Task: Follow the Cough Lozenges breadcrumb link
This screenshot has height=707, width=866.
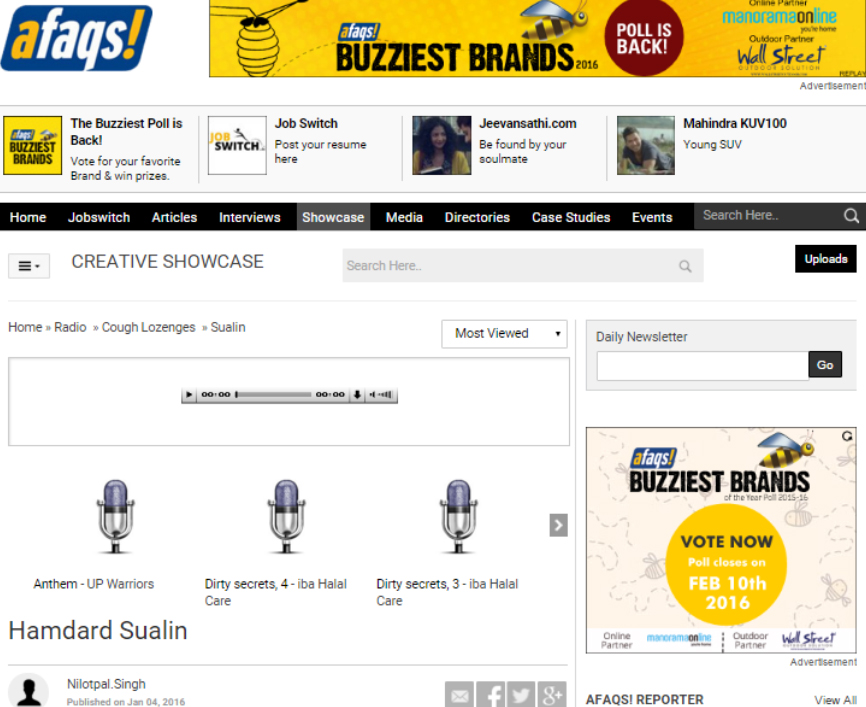Action: tap(149, 327)
